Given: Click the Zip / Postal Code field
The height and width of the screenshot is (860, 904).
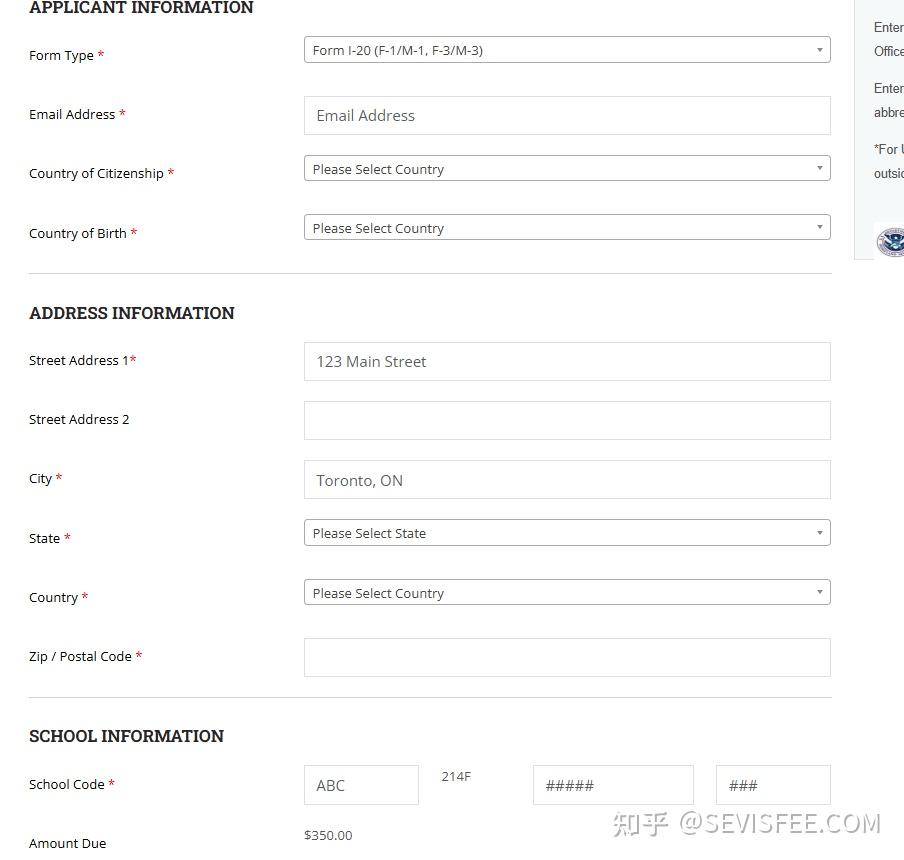Looking at the screenshot, I should 567,658.
